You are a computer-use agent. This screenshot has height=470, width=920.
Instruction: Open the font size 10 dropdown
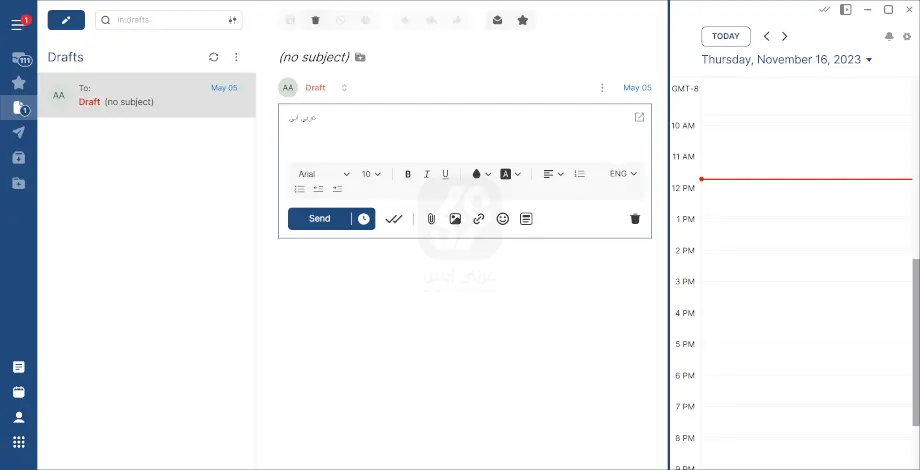[371, 174]
